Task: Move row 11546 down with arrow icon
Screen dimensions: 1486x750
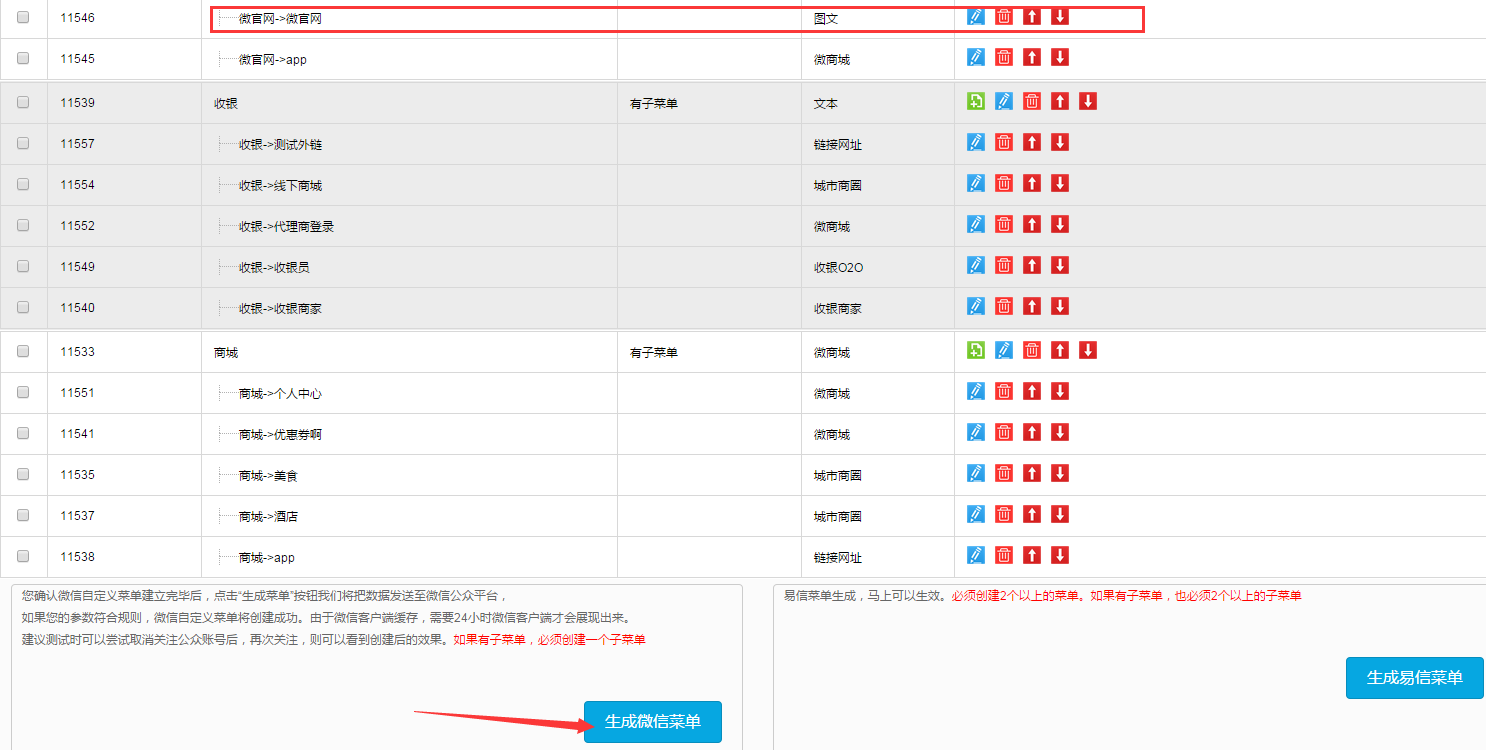Action: tap(1060, 17)
